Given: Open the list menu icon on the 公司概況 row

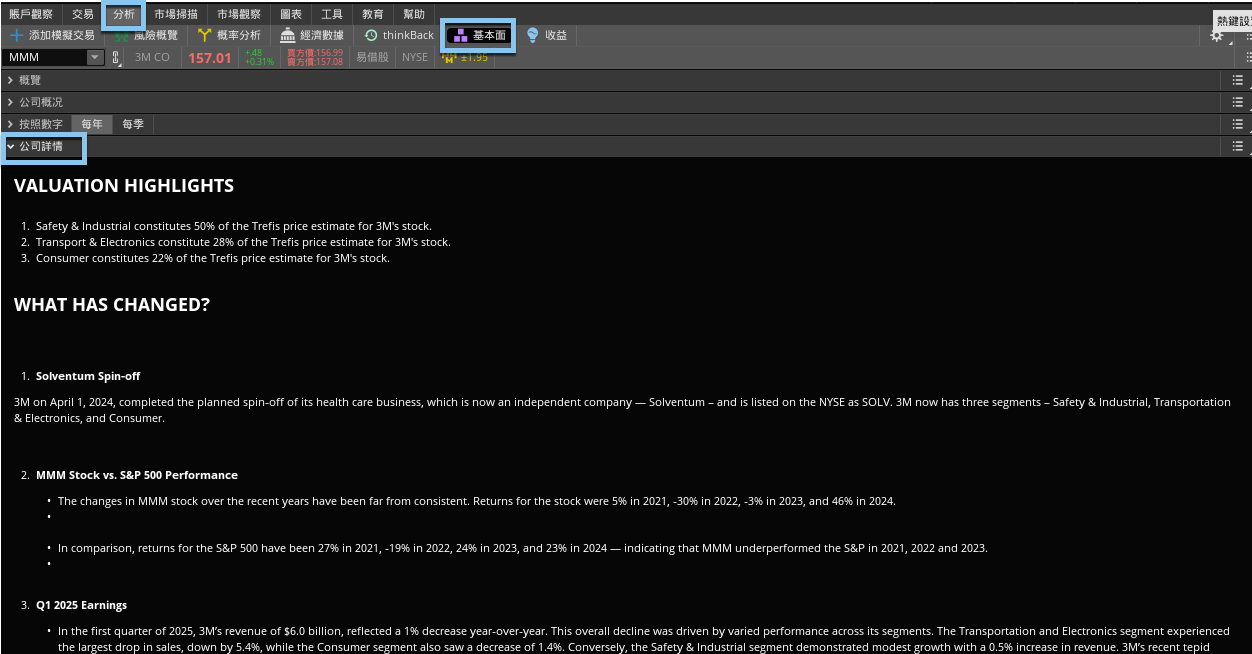Looking at the screenshot, I should [x=1238, y=102].
